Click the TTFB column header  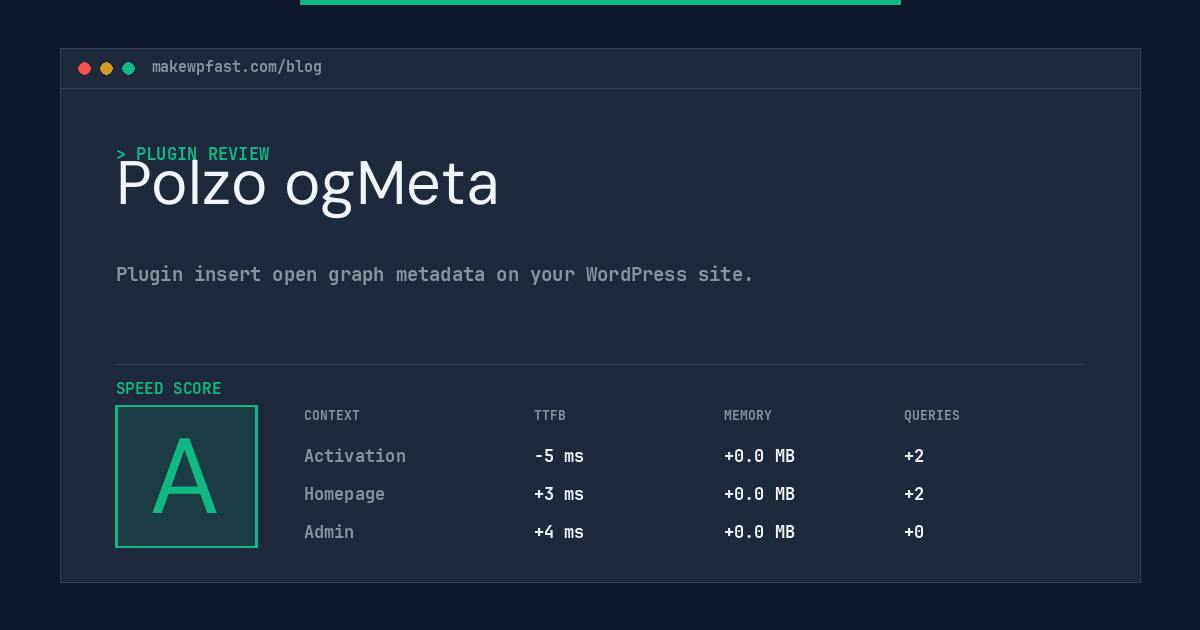coord(550,416)
